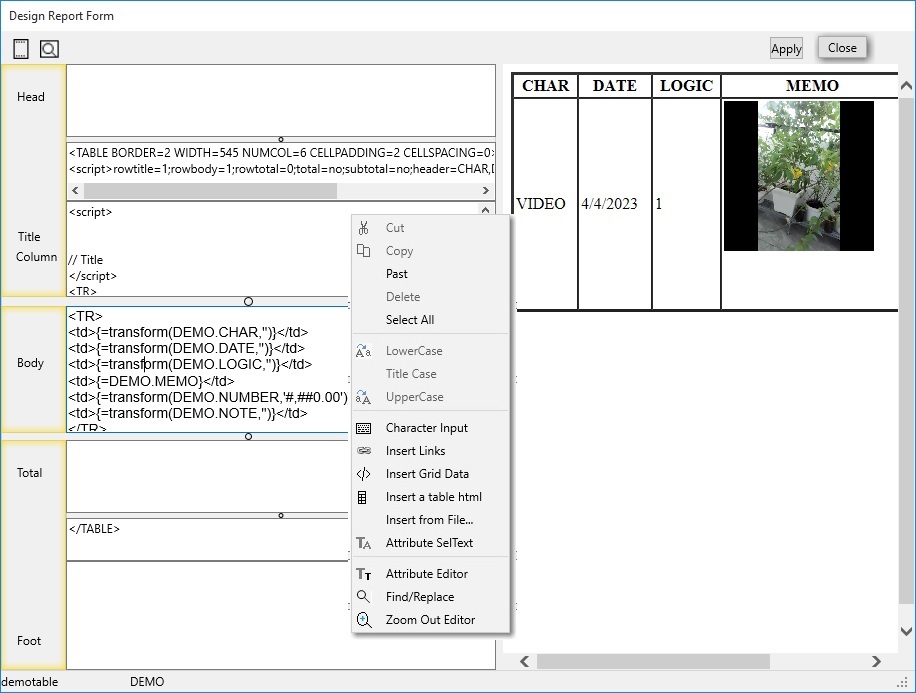
Task: Click the Insert Grid Data code icon
Action: click(364, 474)
